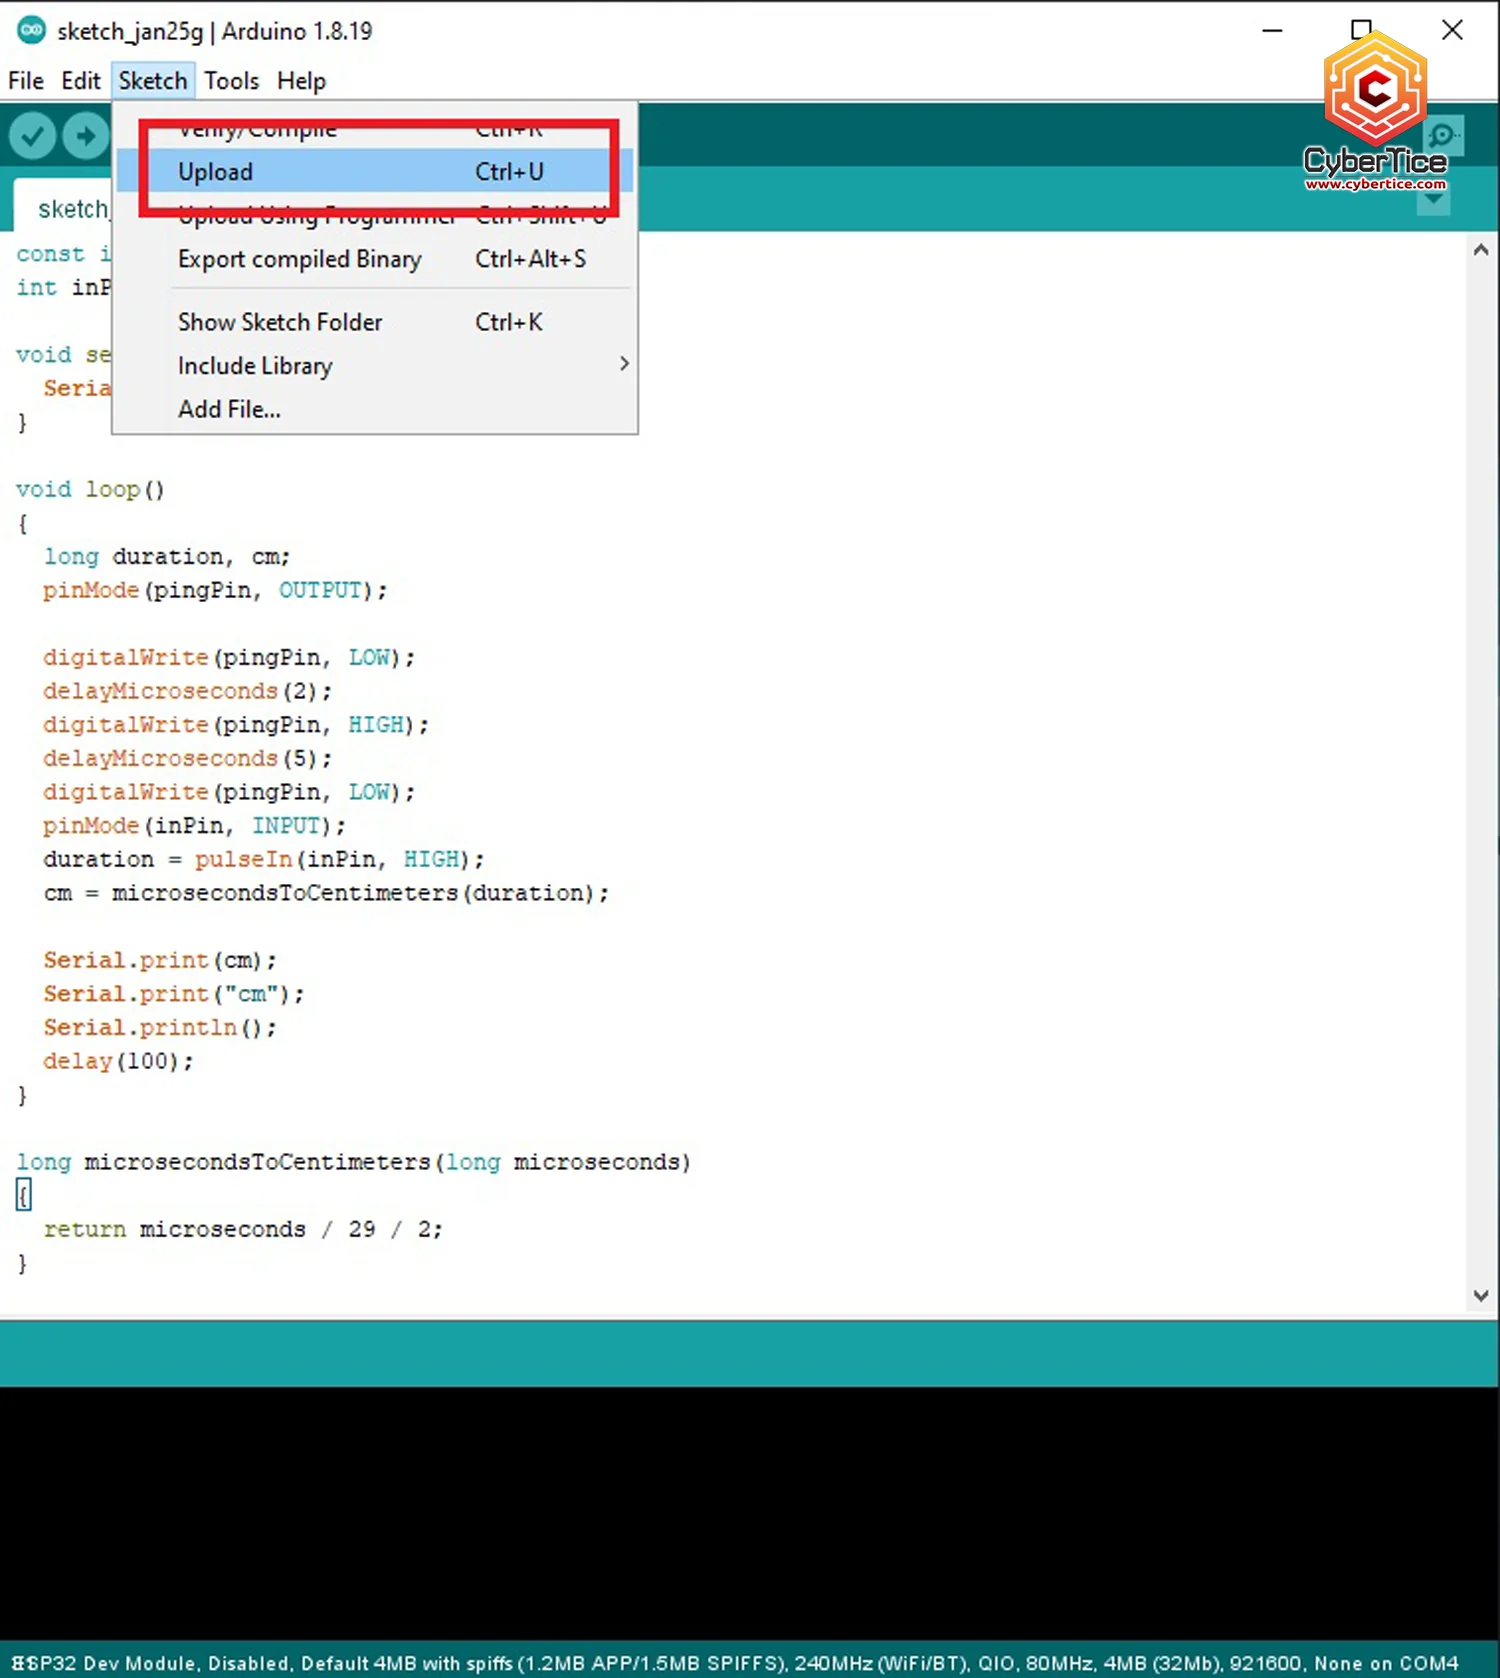1500x1678 pixels.
Task: Click the Arduino logo in title bar
Action: click(x=31, y=31)
